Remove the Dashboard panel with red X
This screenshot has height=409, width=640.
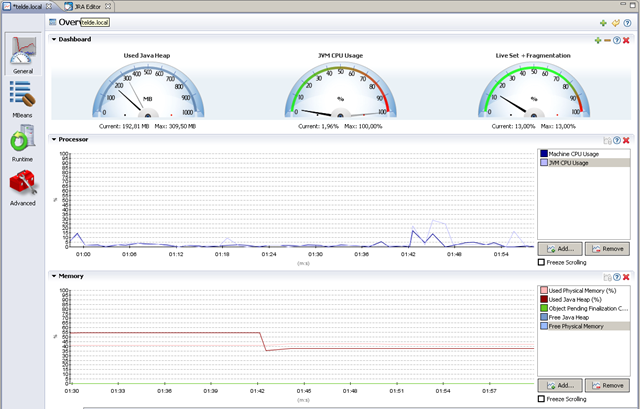point(626,40)
